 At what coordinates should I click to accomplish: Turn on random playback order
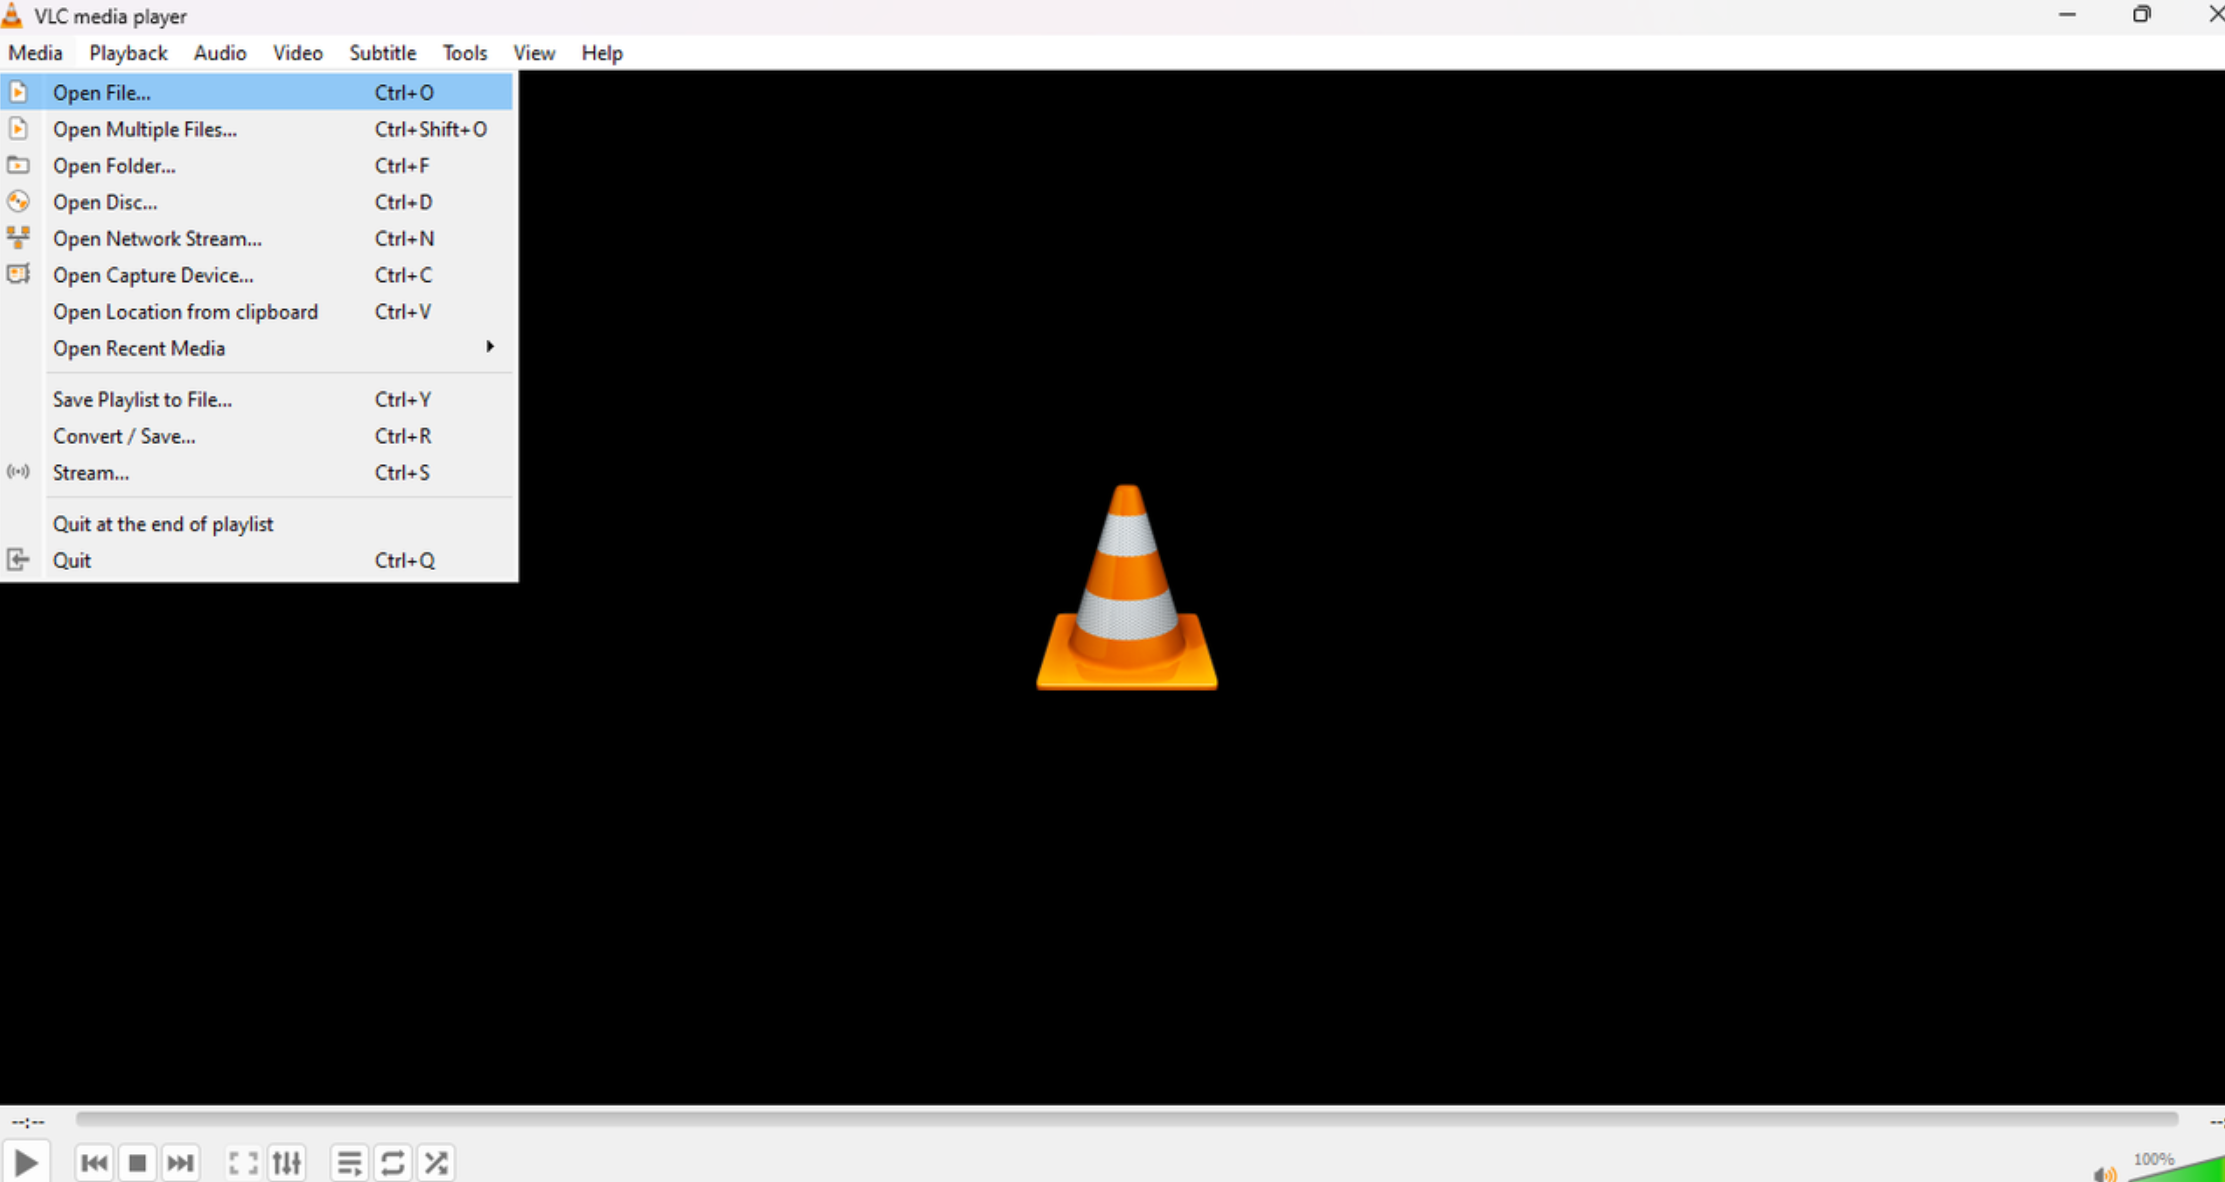tap(436, 1162)
